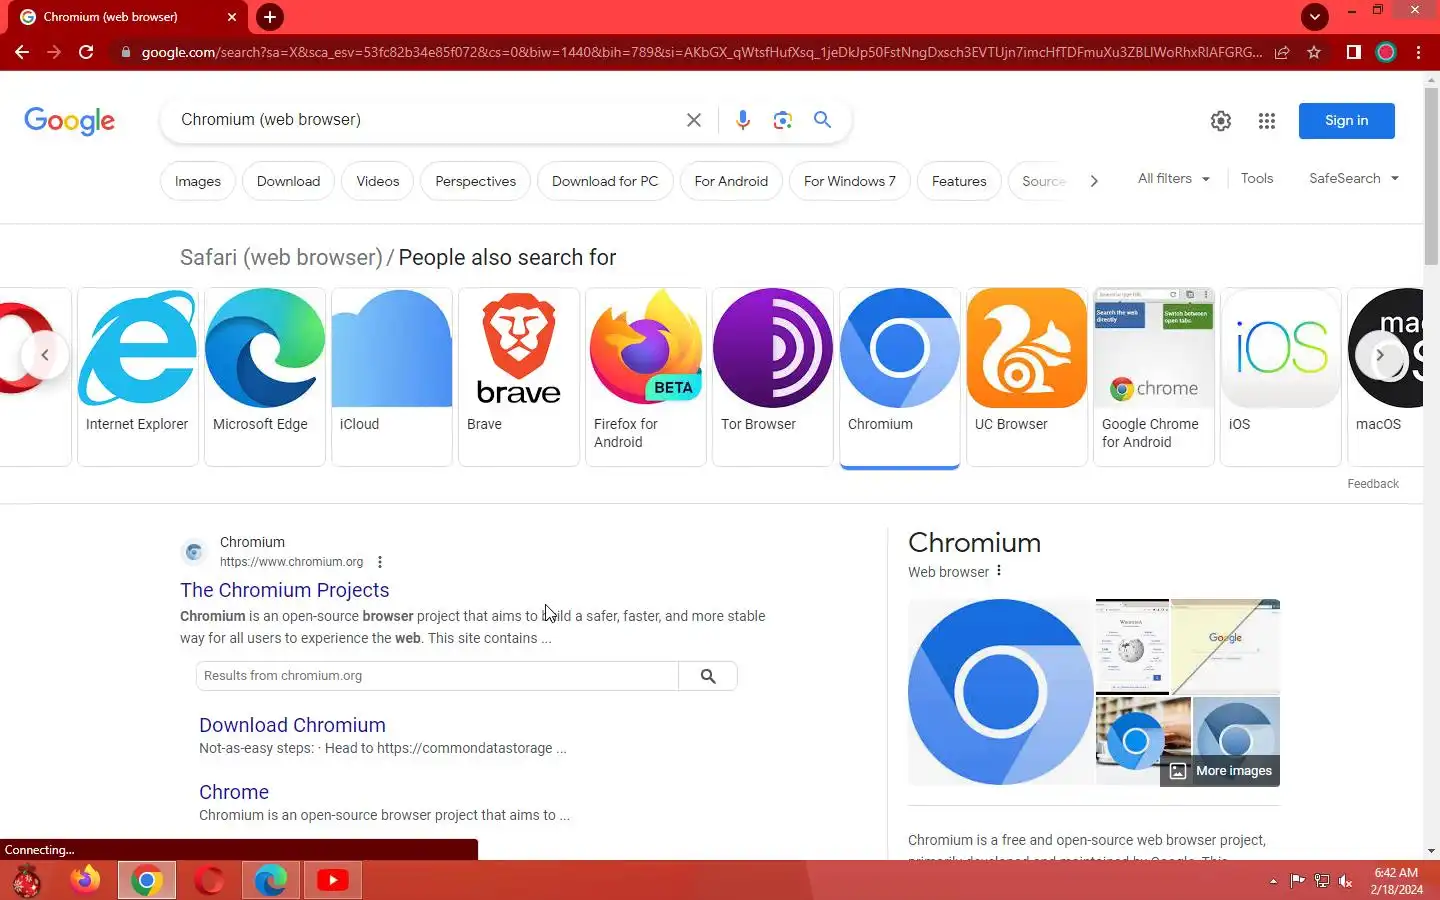
Task: Open Download Chromium sitelink
Action: [x=292, y=725]
